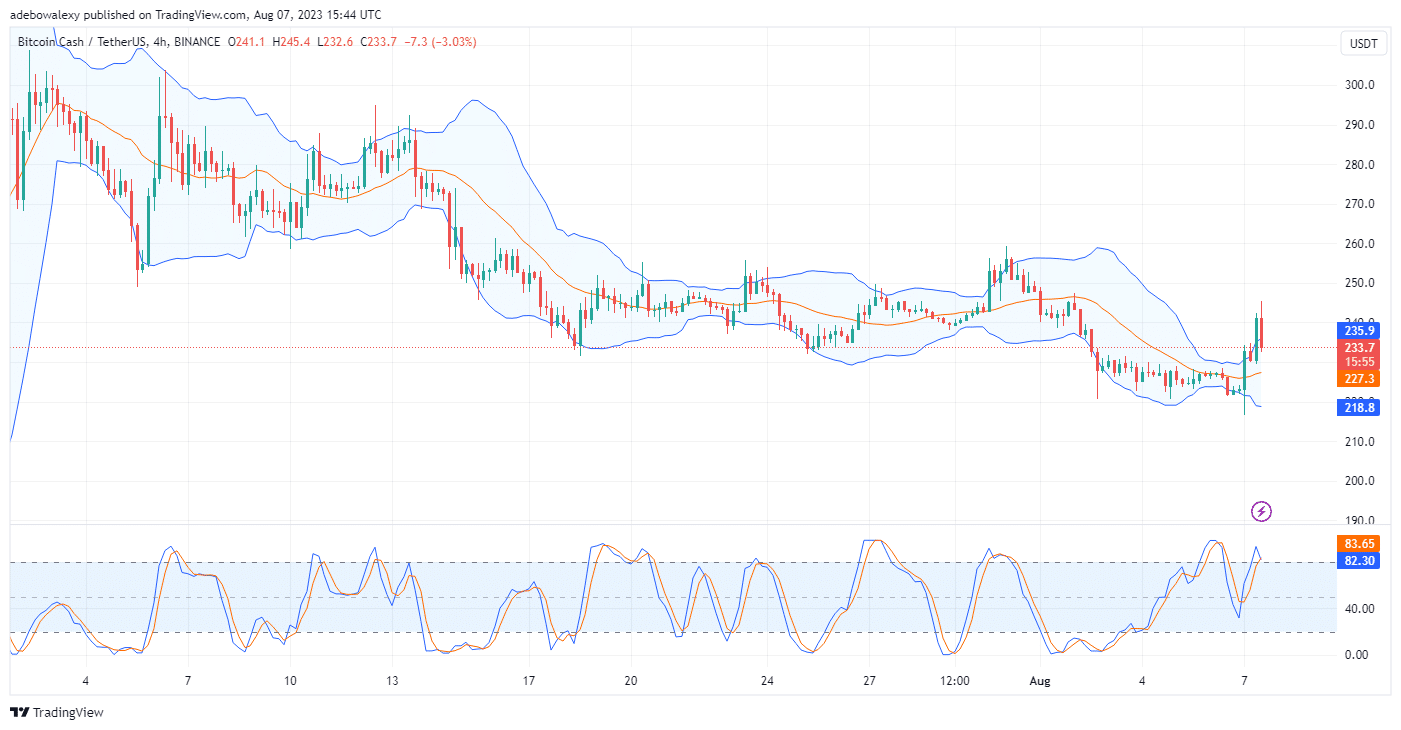Click the Aug date label on time axis
Screen dimensions: 1401x730
[x=1041, y=680]
